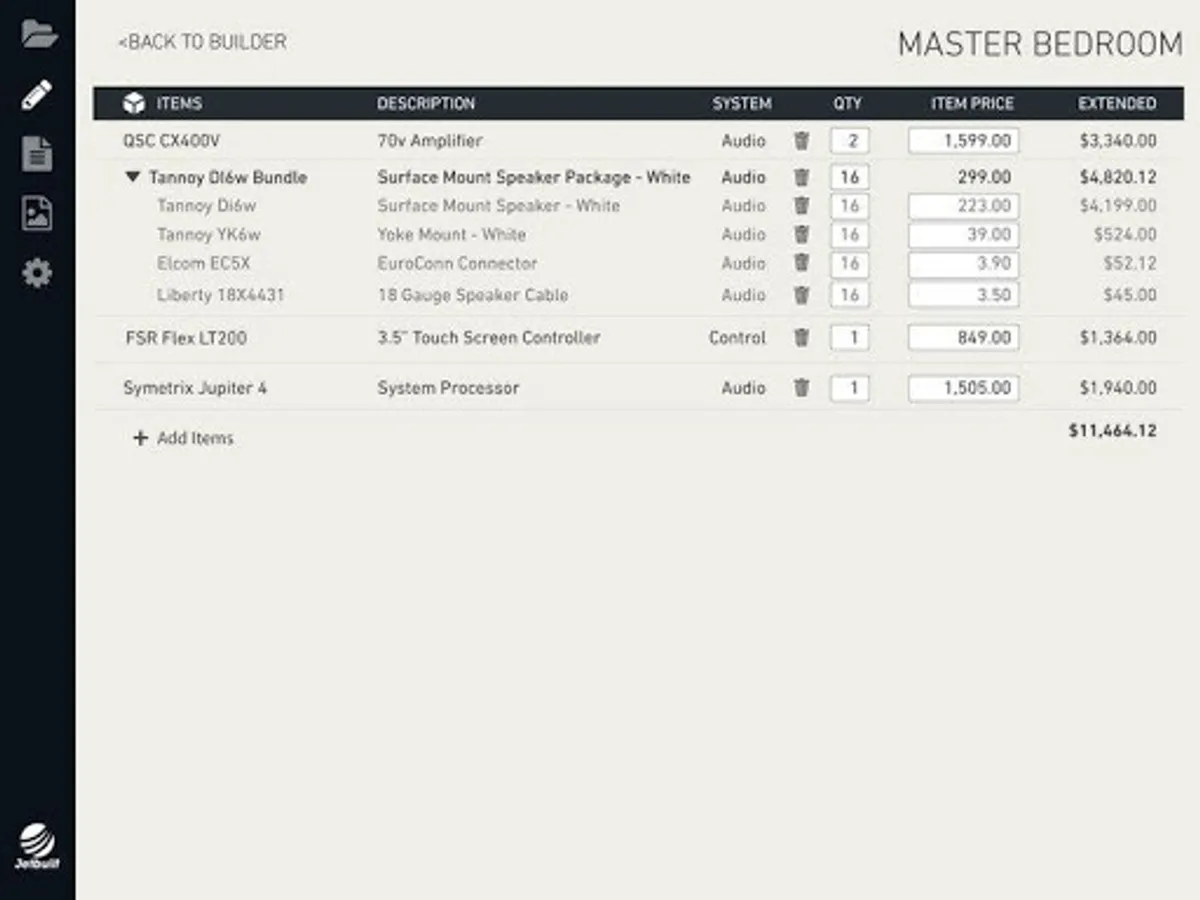
Task: Open the document icon in sidebar
Action: (37, 154)
